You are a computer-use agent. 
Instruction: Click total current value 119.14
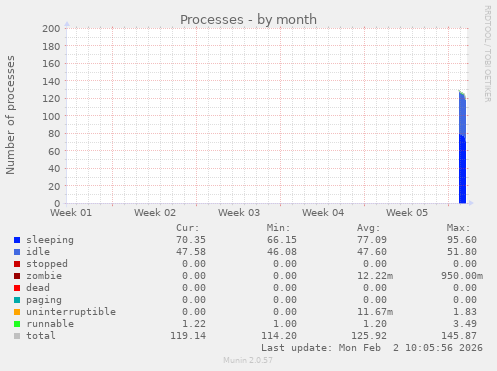[188, 336]
